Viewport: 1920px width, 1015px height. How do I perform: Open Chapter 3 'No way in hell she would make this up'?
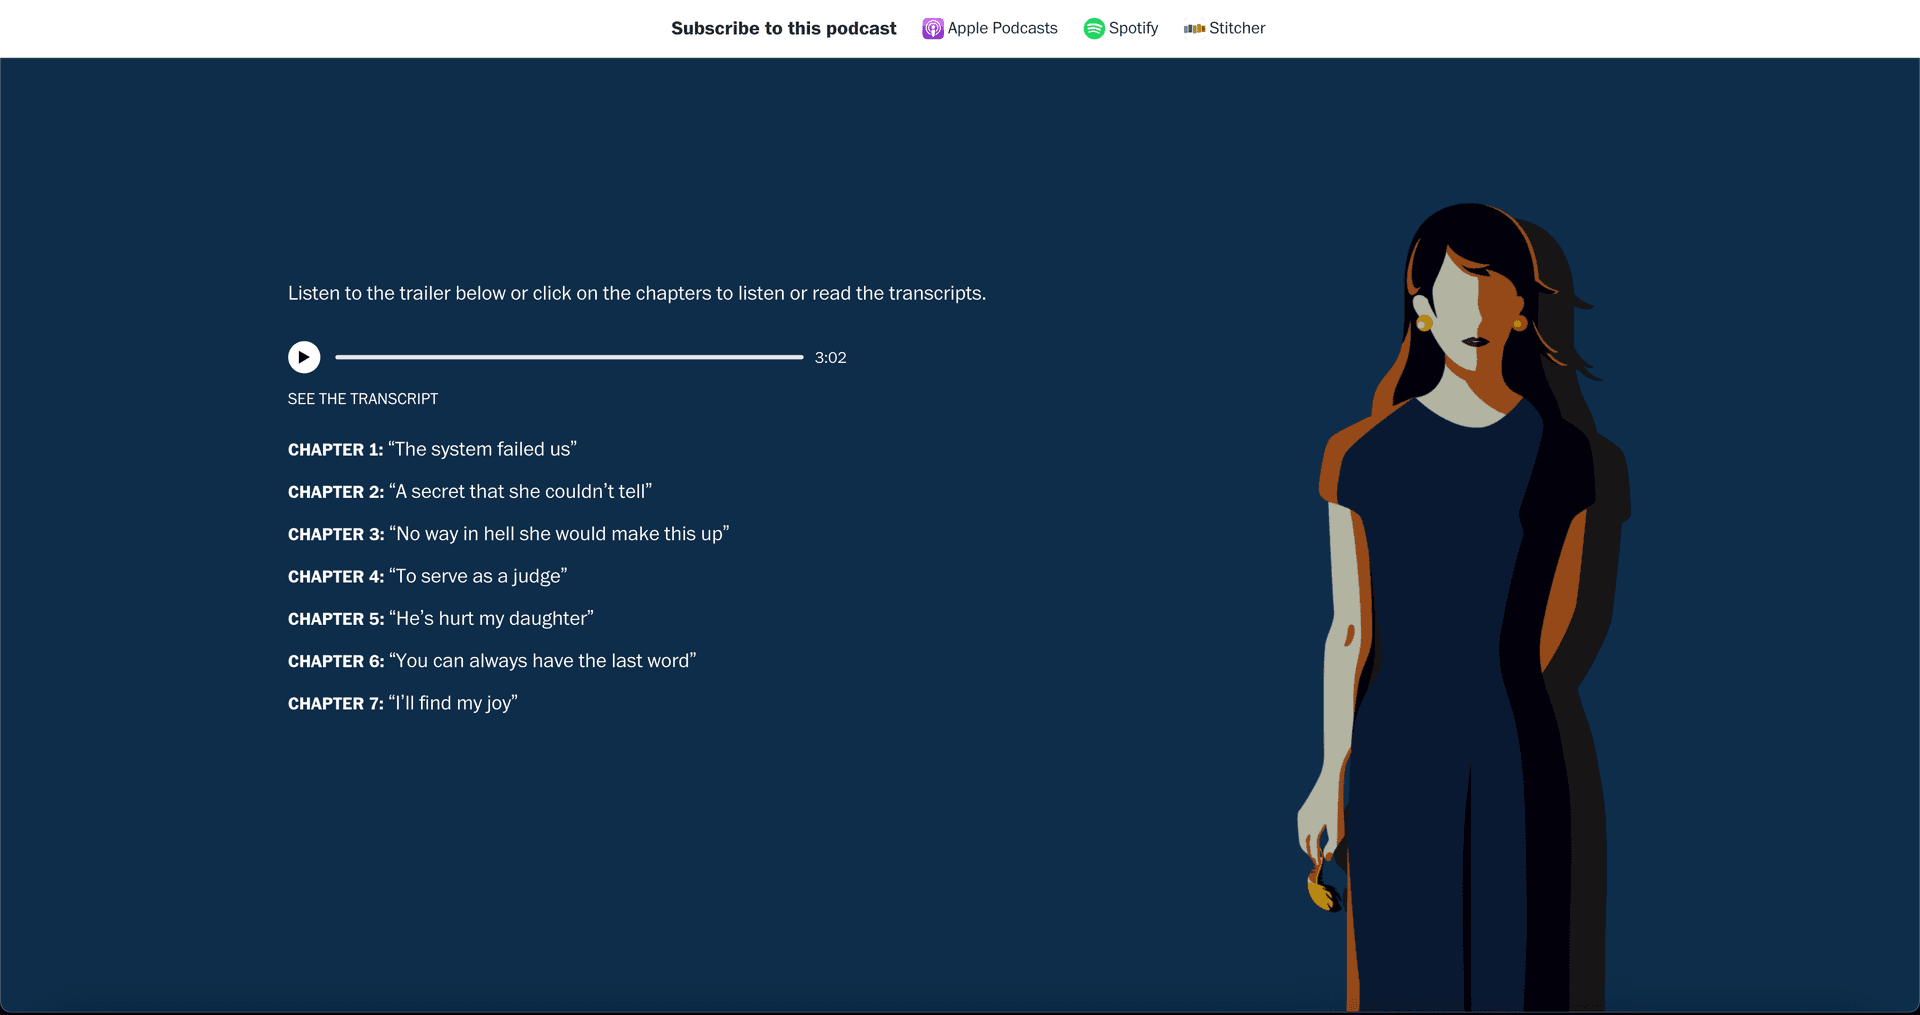508,533
